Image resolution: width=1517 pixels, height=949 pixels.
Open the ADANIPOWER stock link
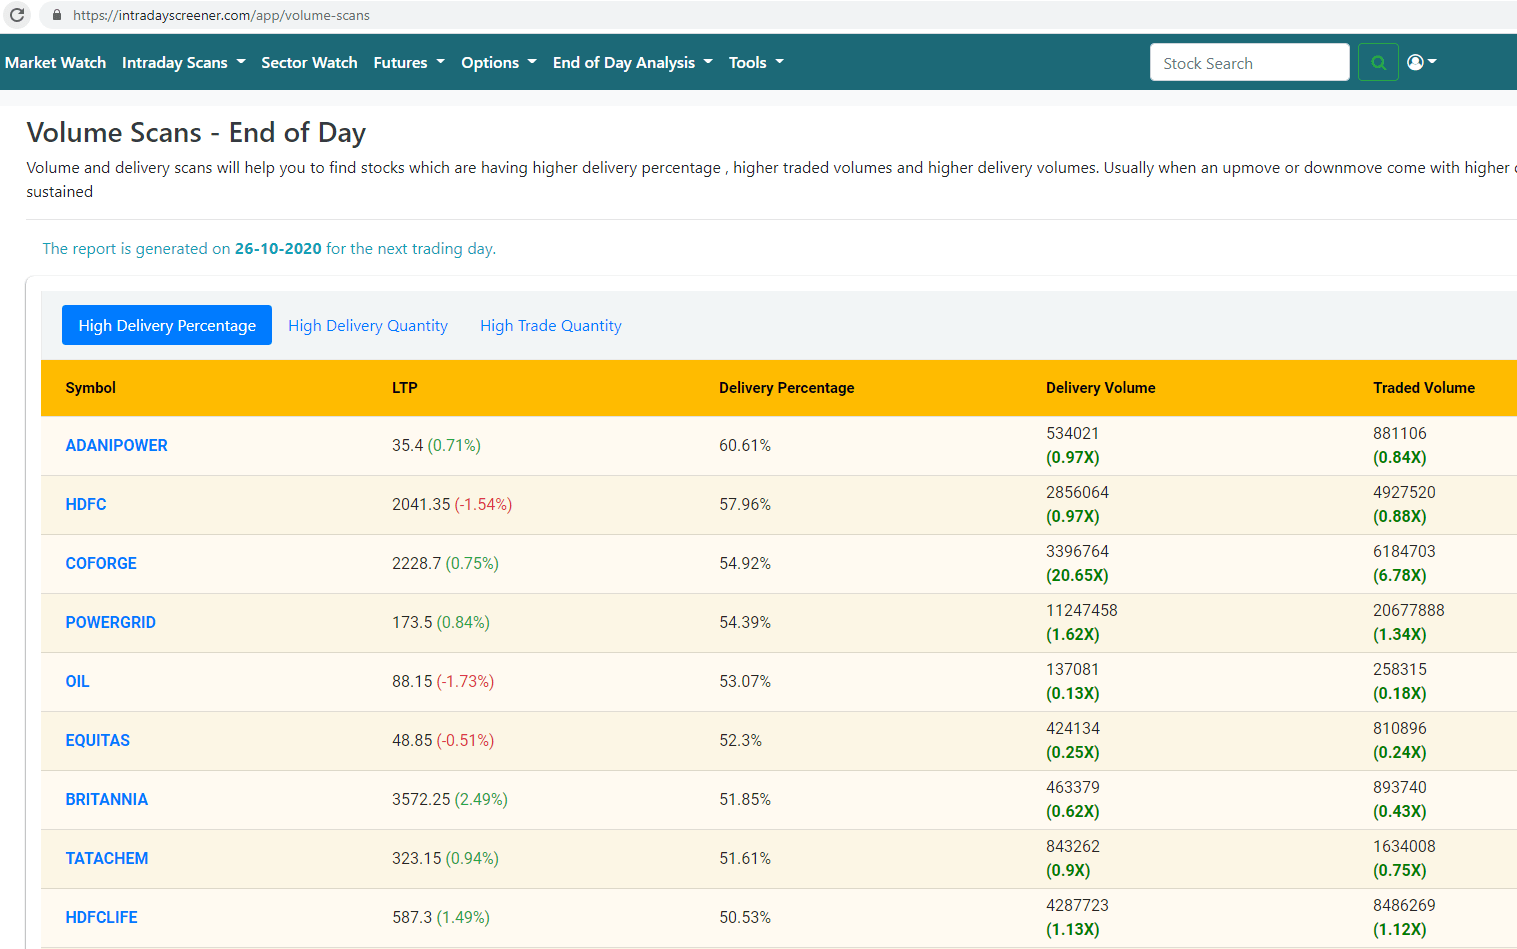click(x=116, y=445)
